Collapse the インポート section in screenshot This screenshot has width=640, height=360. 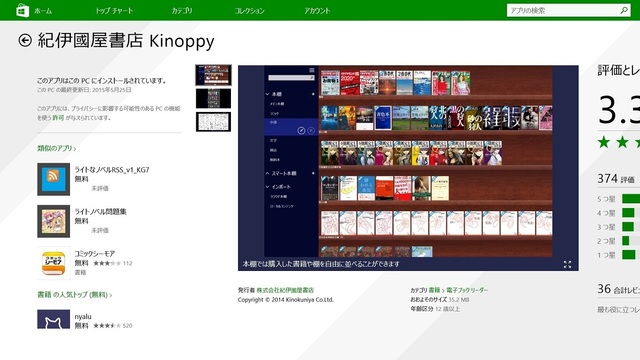(x=267, y=187)
